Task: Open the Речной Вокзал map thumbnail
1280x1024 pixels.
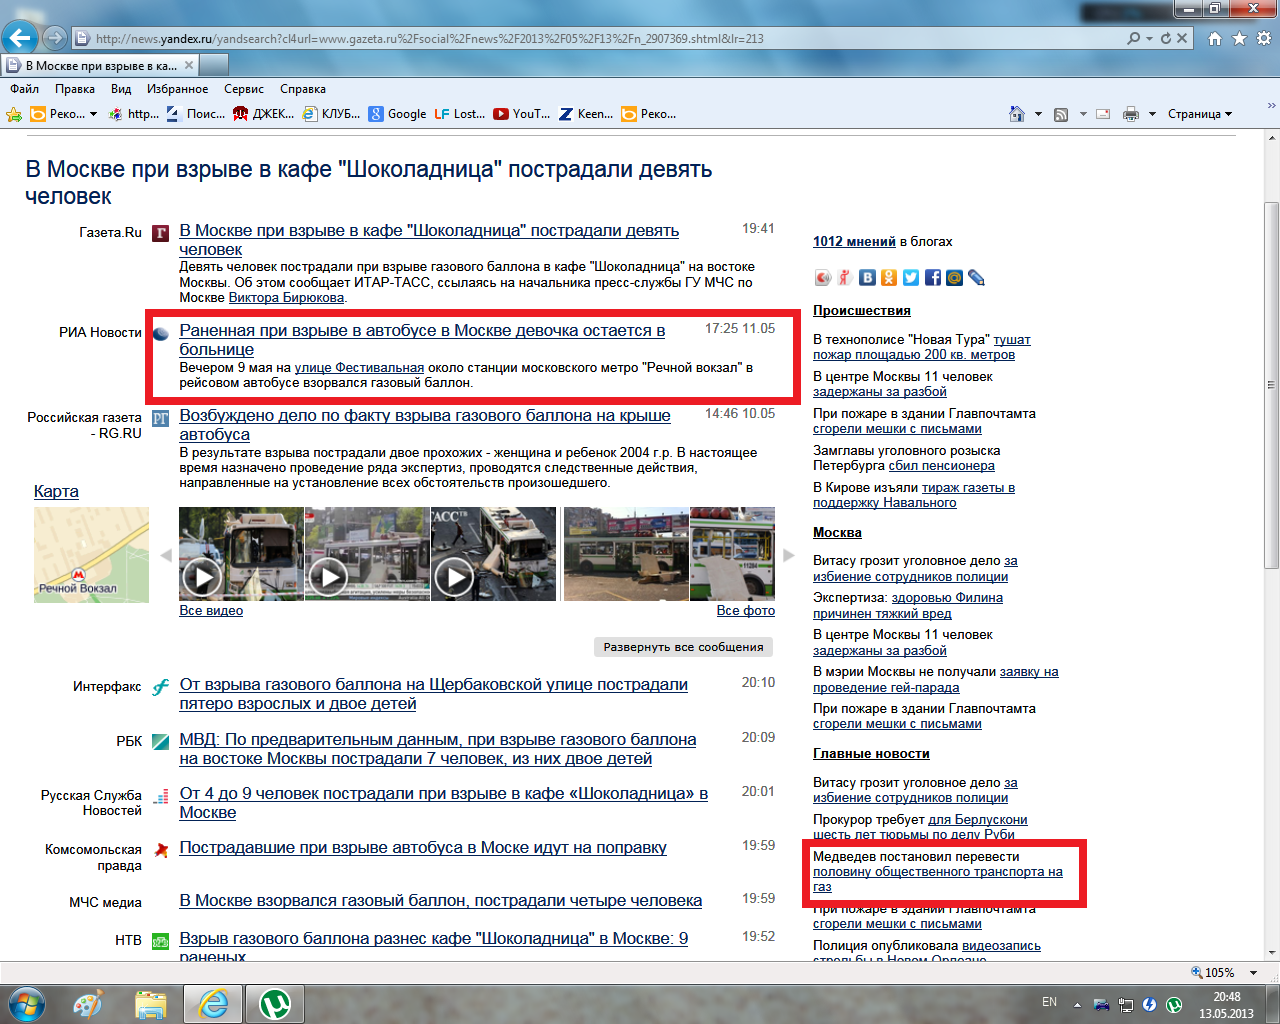Action: pyautogui.click(x=91, y=554)
